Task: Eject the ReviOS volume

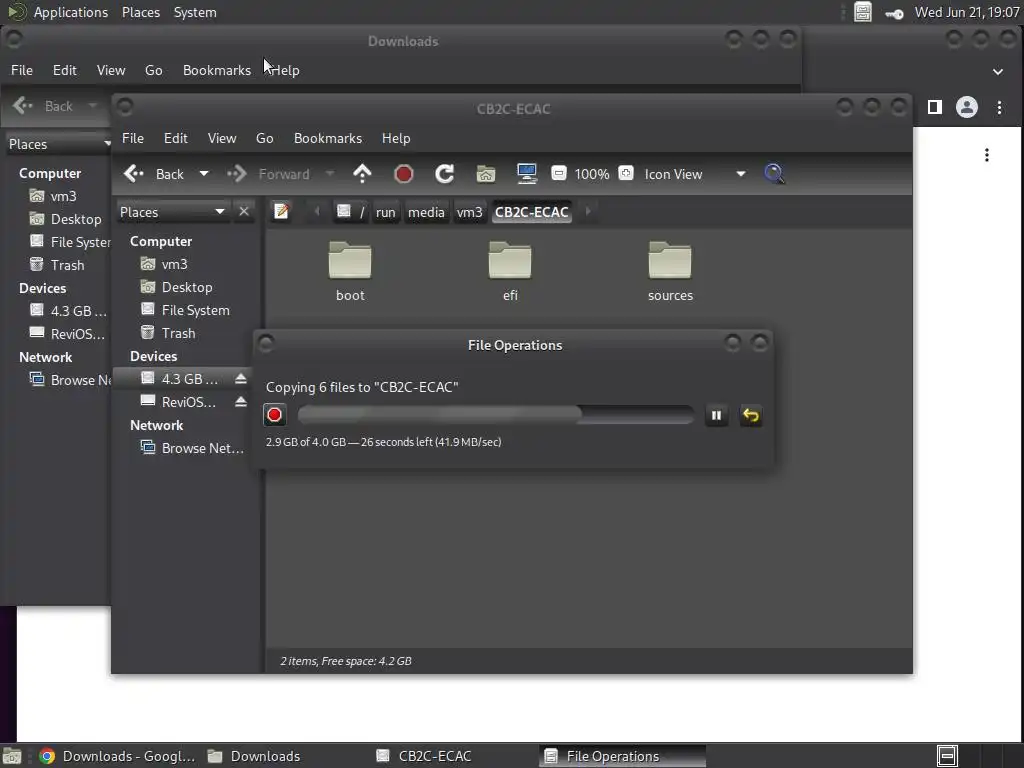Action: pos(241,402)
